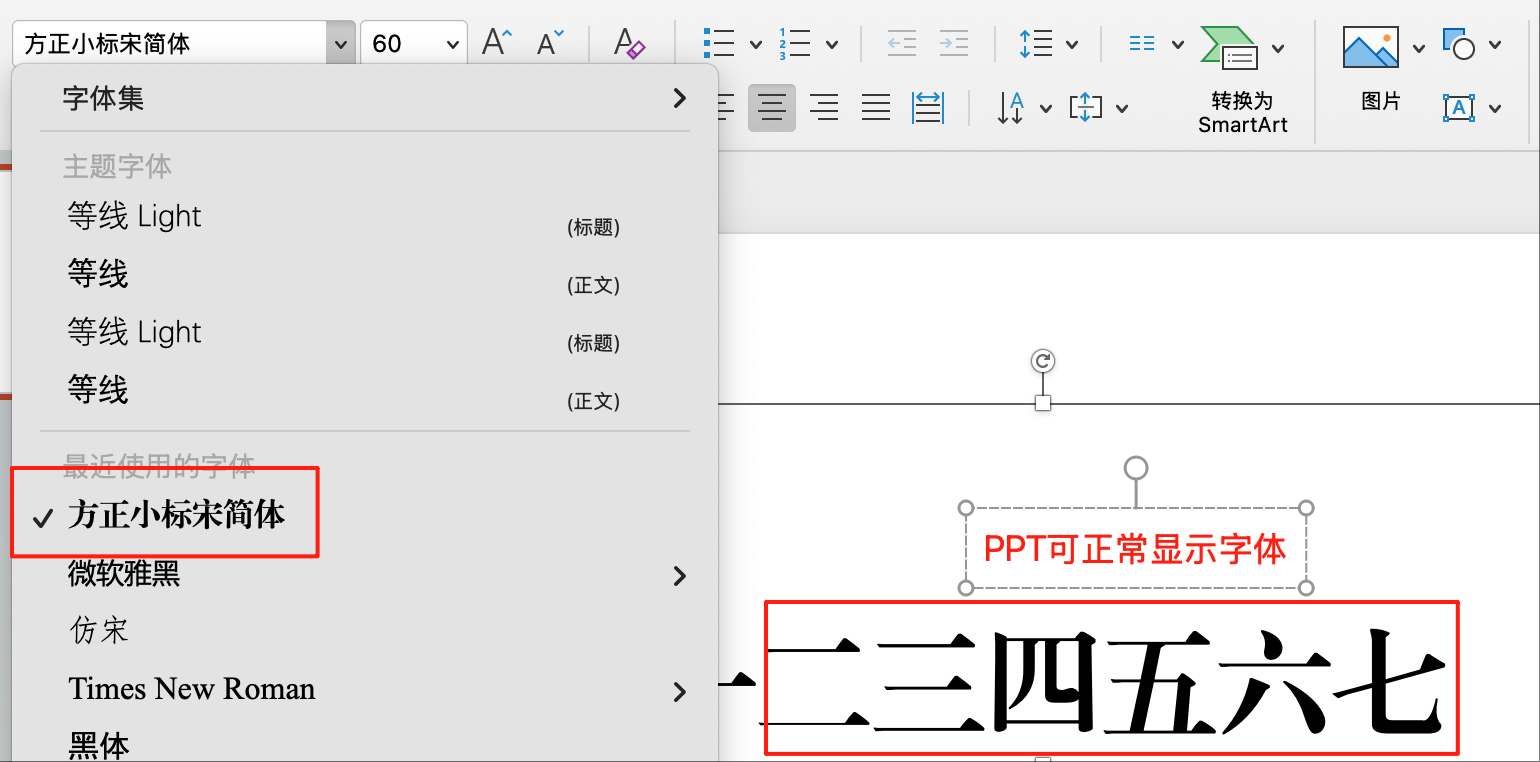Toggle justify text alignment

click(x=876, y=107)
